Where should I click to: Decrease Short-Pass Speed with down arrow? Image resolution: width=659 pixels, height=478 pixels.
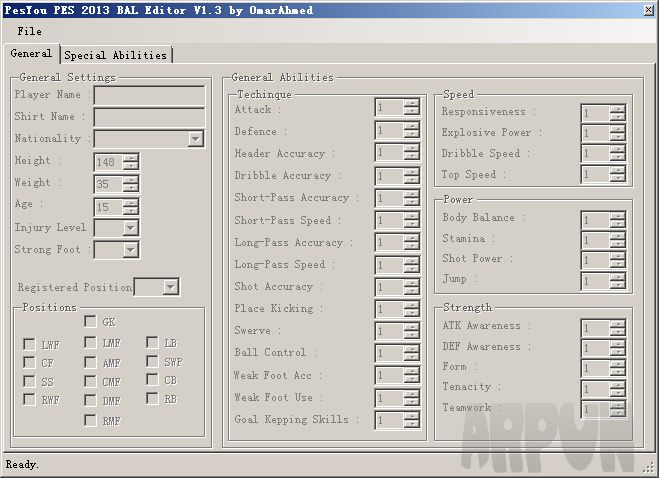click(x=411, y=224)
